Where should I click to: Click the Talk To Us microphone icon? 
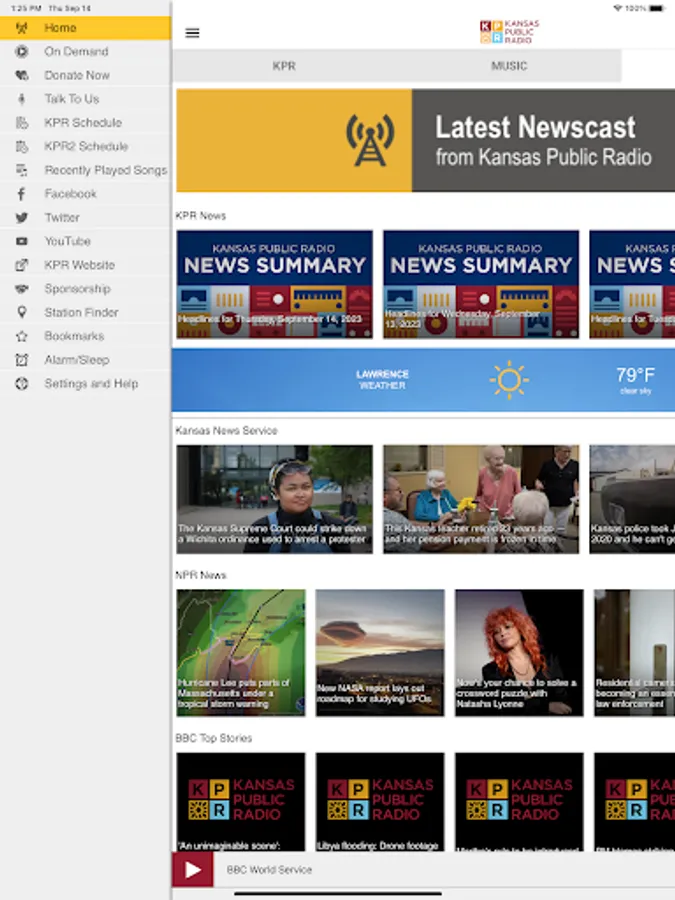coord(22,99)
